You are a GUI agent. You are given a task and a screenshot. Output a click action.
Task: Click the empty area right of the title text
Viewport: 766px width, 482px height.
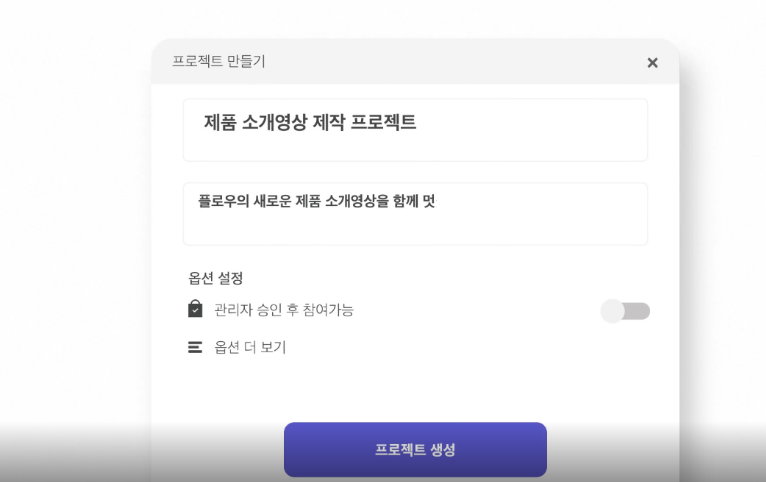click(530, 125)
